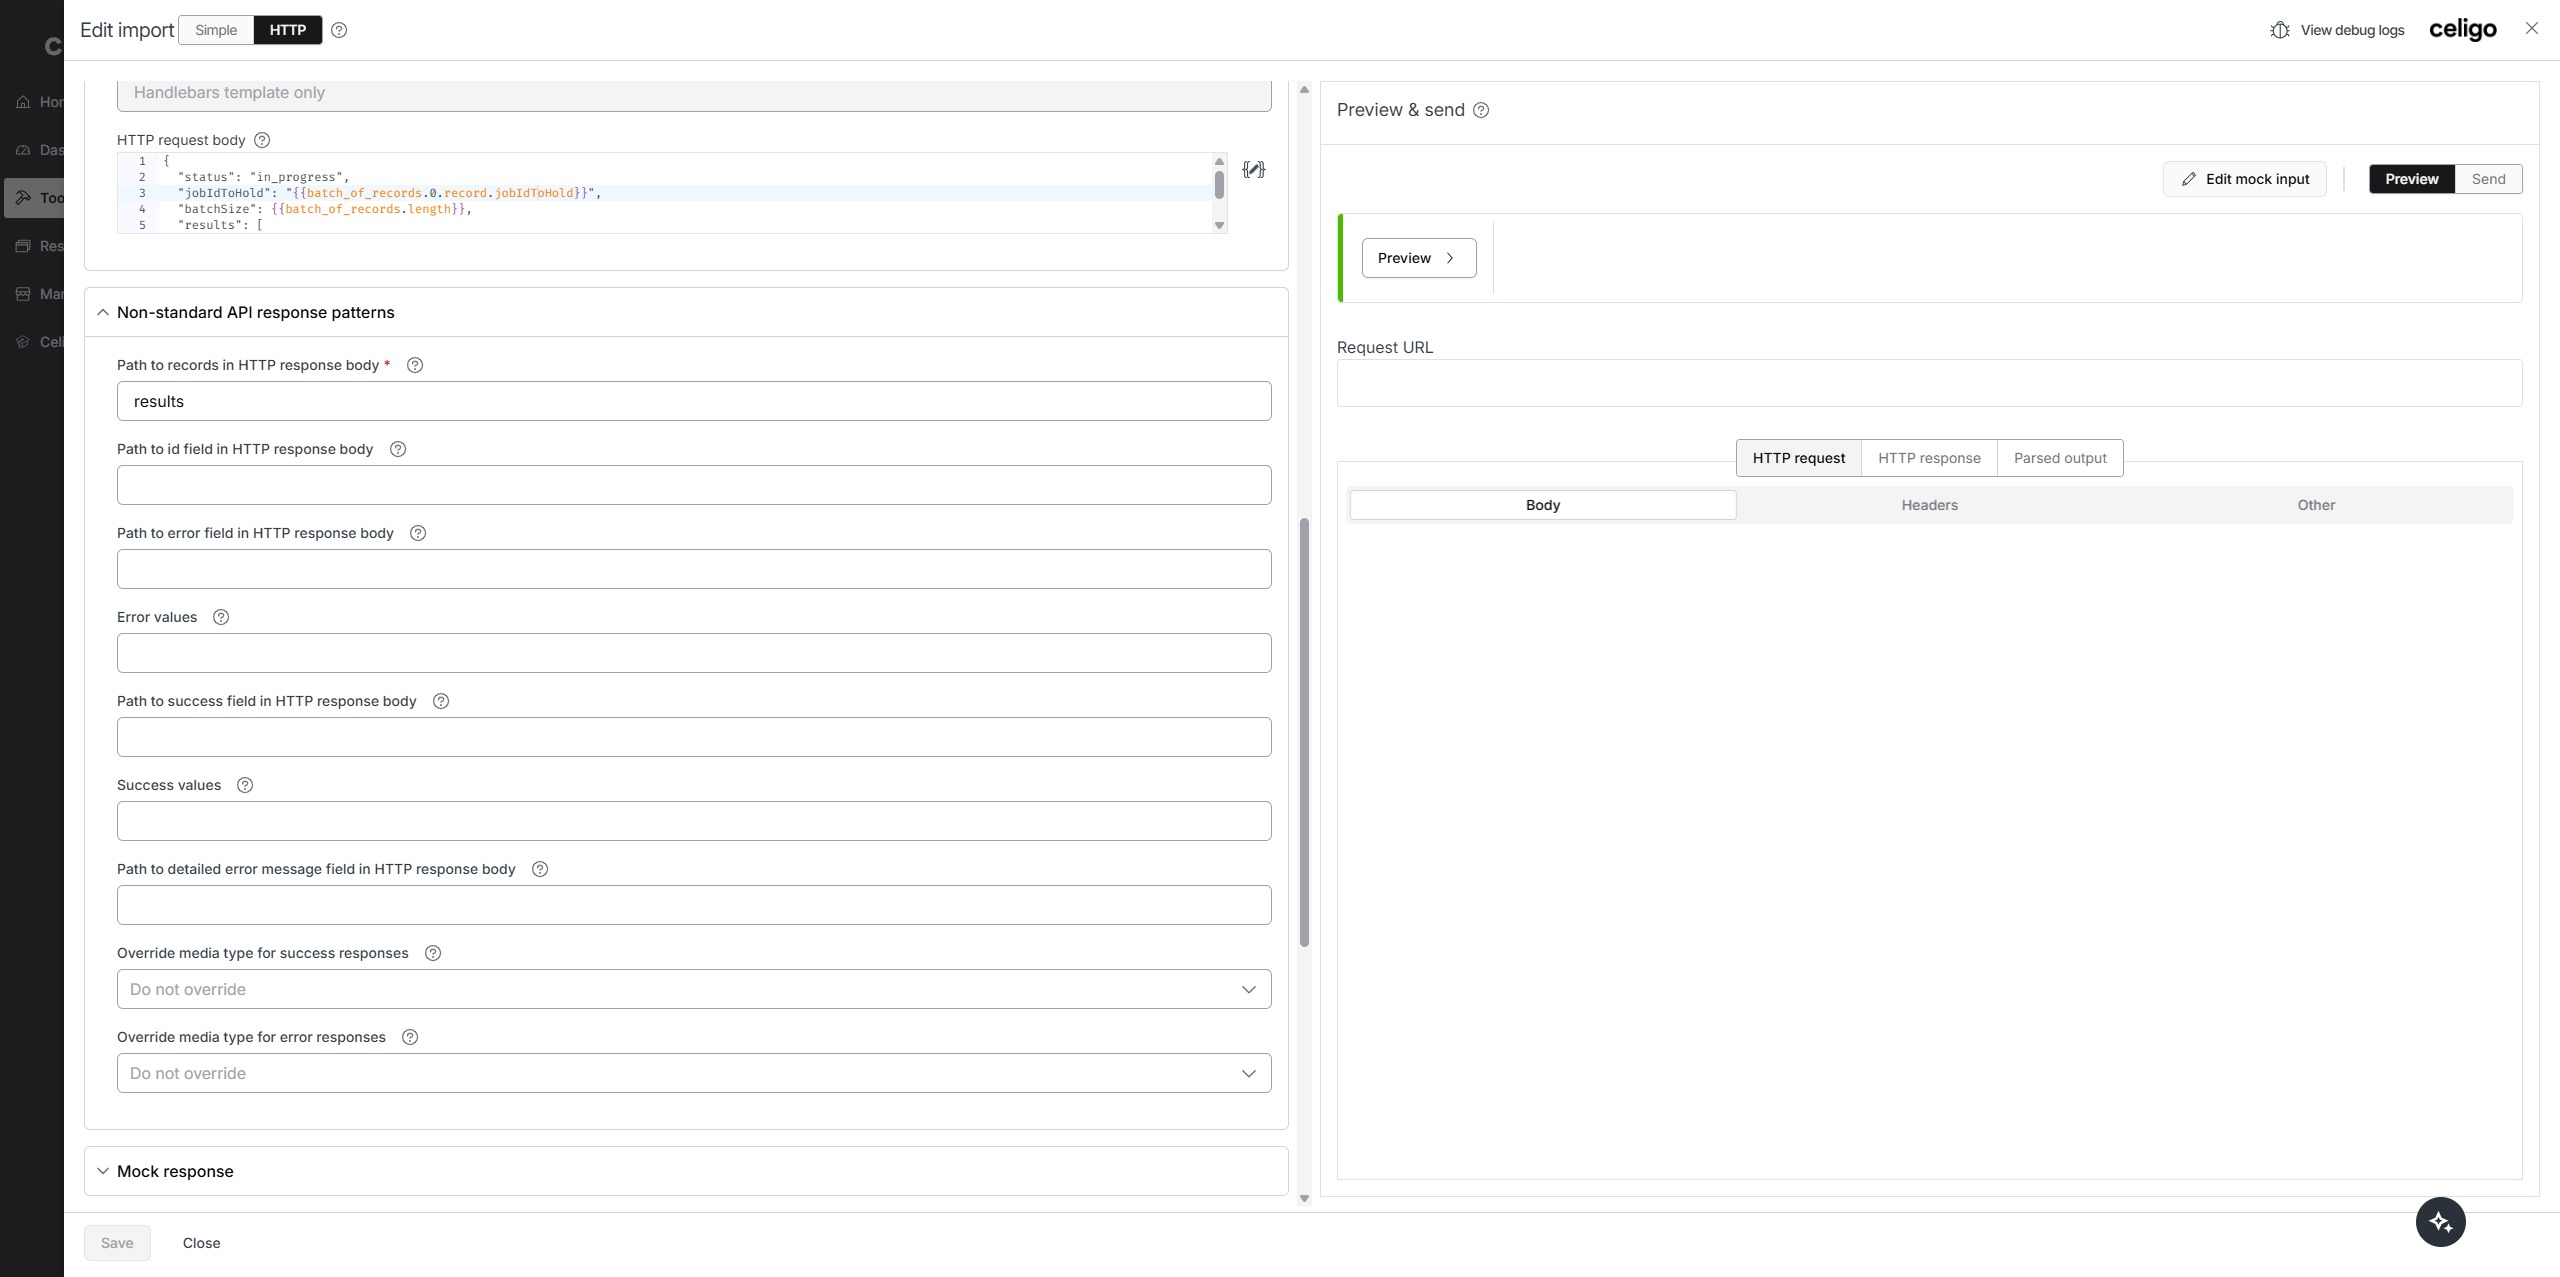Open Override media type for error responses dropdown

pyautogui.click(x=694, y=1073)
